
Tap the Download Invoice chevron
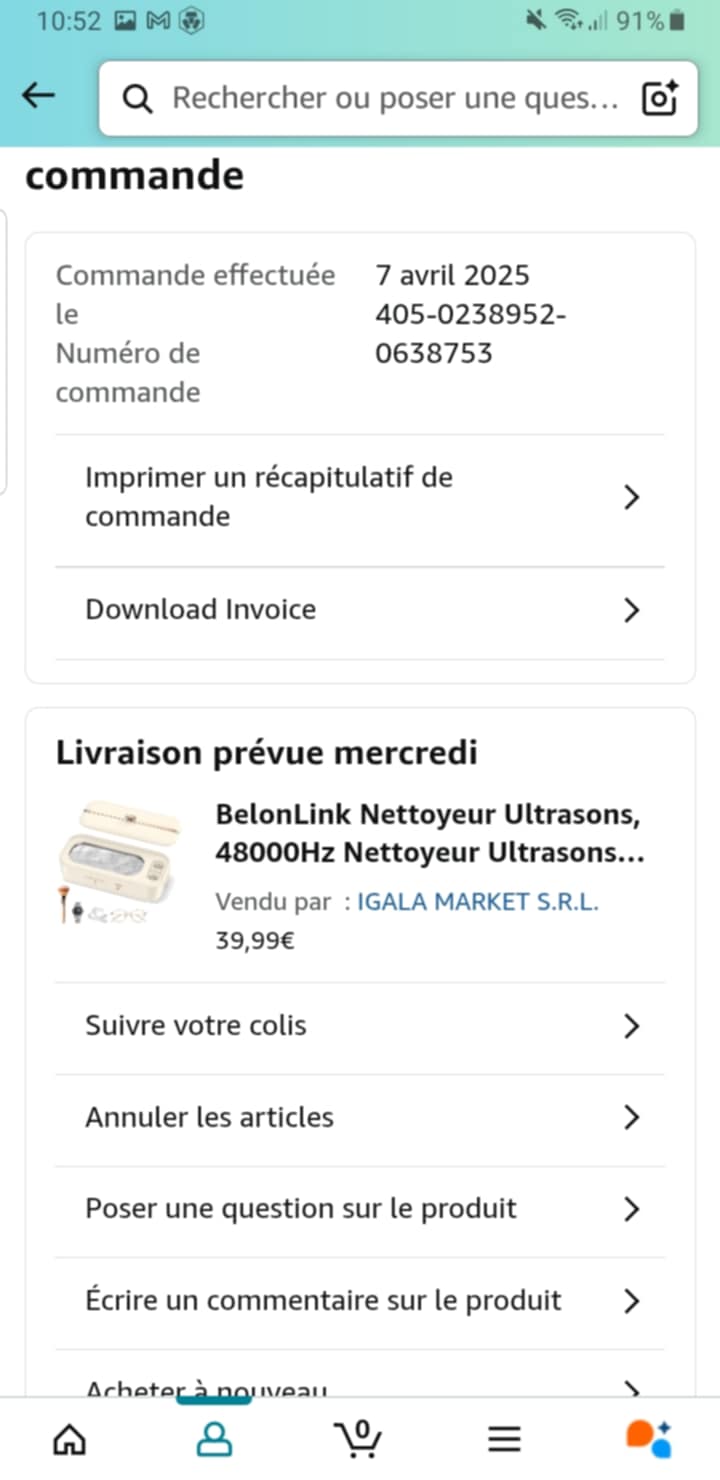pos(631,610)
